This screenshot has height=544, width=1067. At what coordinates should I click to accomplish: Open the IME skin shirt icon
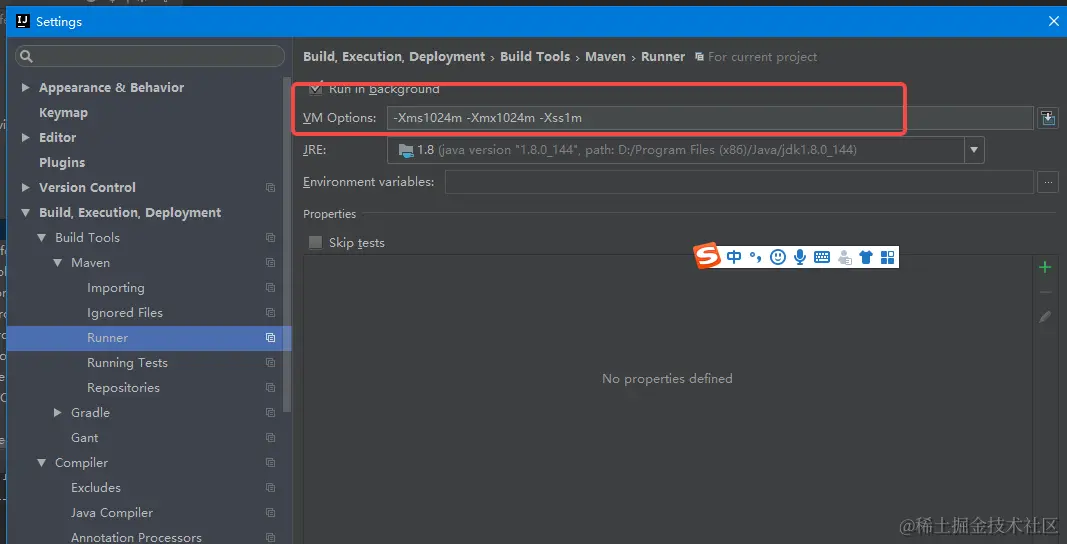(866, 257)
